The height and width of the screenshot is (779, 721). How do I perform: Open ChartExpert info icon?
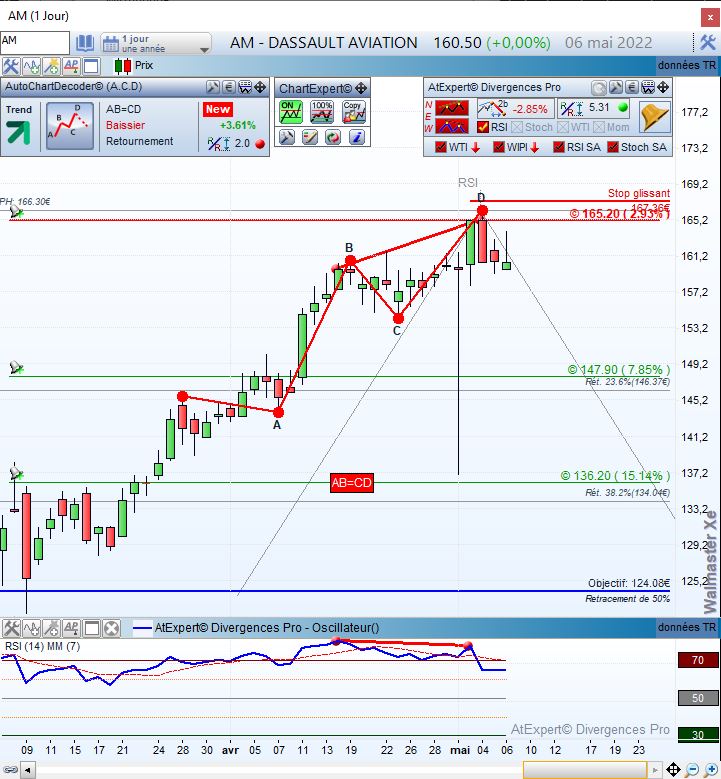pos(357,137)
